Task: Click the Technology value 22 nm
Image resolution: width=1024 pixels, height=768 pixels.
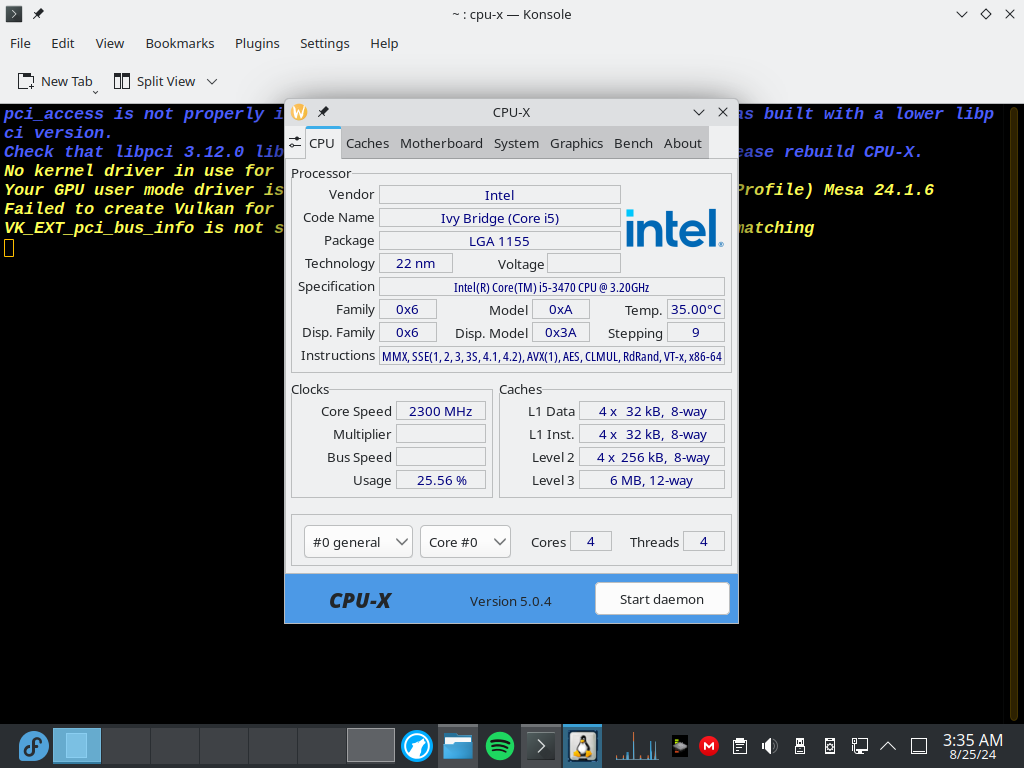Action: click(x=415, y=263)
